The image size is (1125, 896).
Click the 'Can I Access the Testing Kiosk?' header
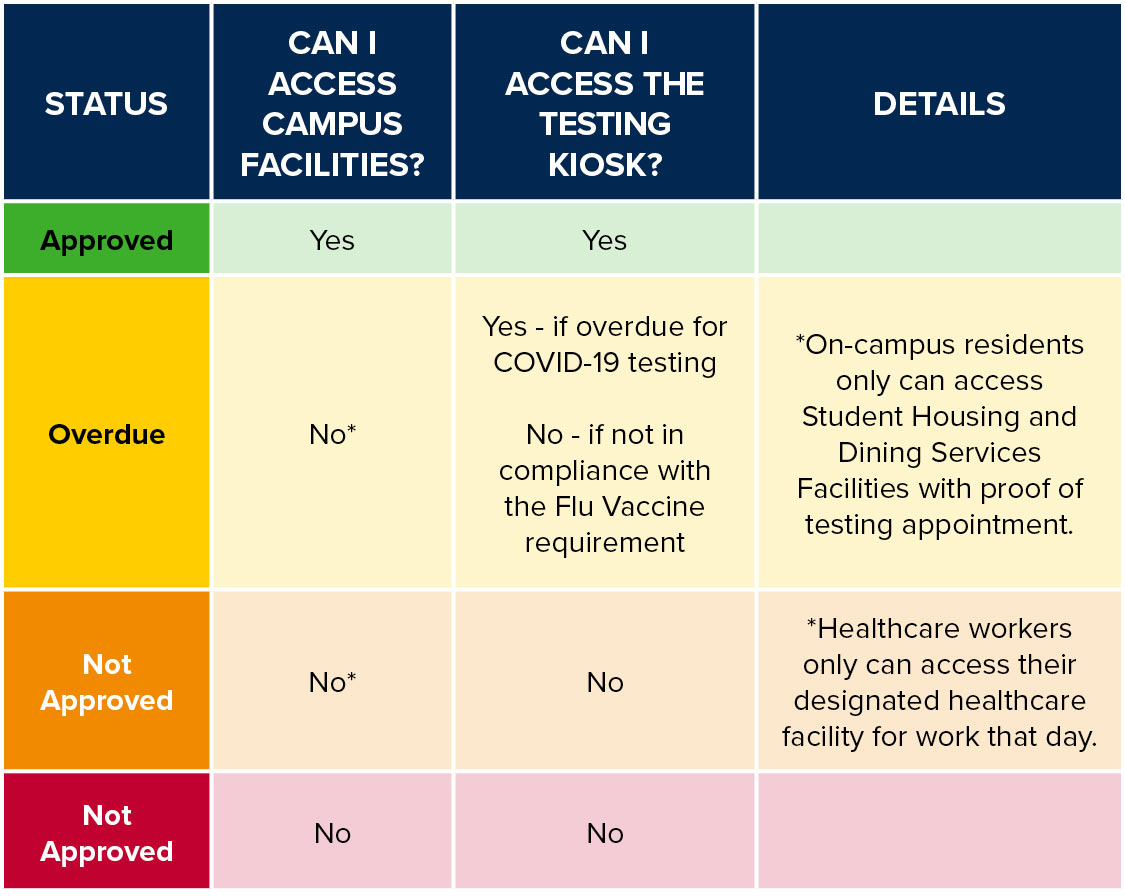point(605,104)
